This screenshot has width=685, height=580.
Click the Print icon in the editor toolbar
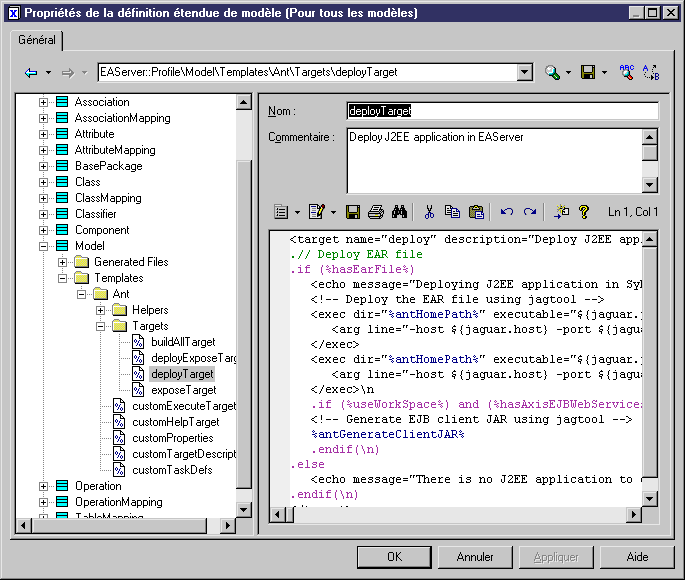tap(375, 212)
